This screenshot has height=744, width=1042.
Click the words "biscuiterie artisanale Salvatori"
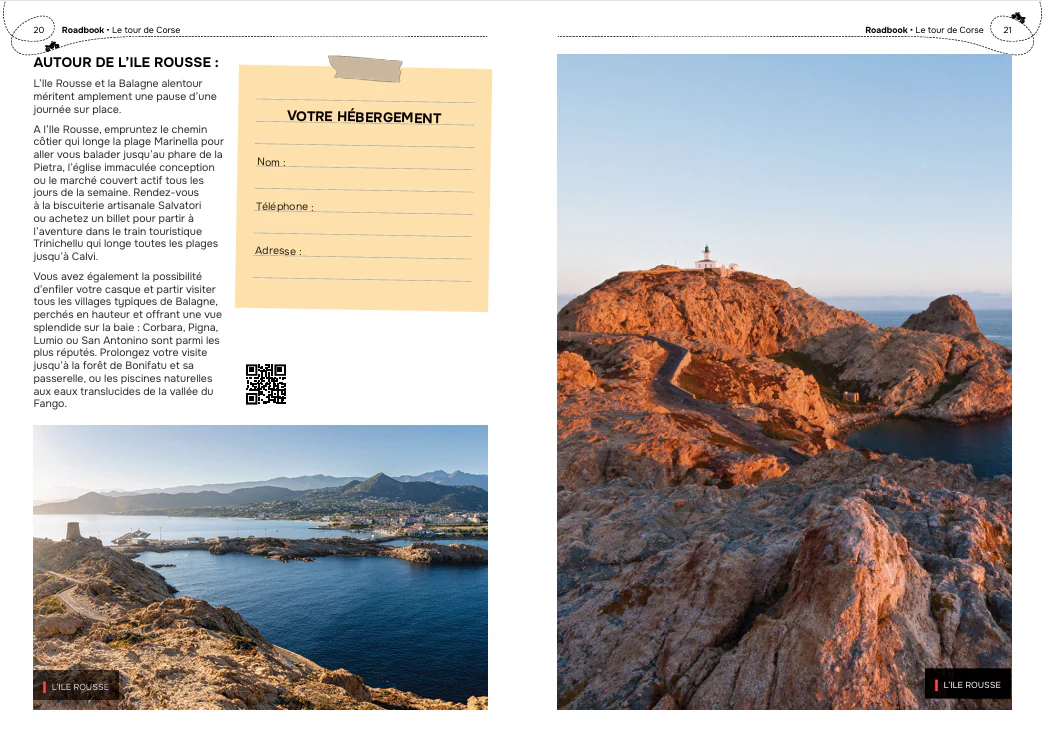tap(128, 205)
